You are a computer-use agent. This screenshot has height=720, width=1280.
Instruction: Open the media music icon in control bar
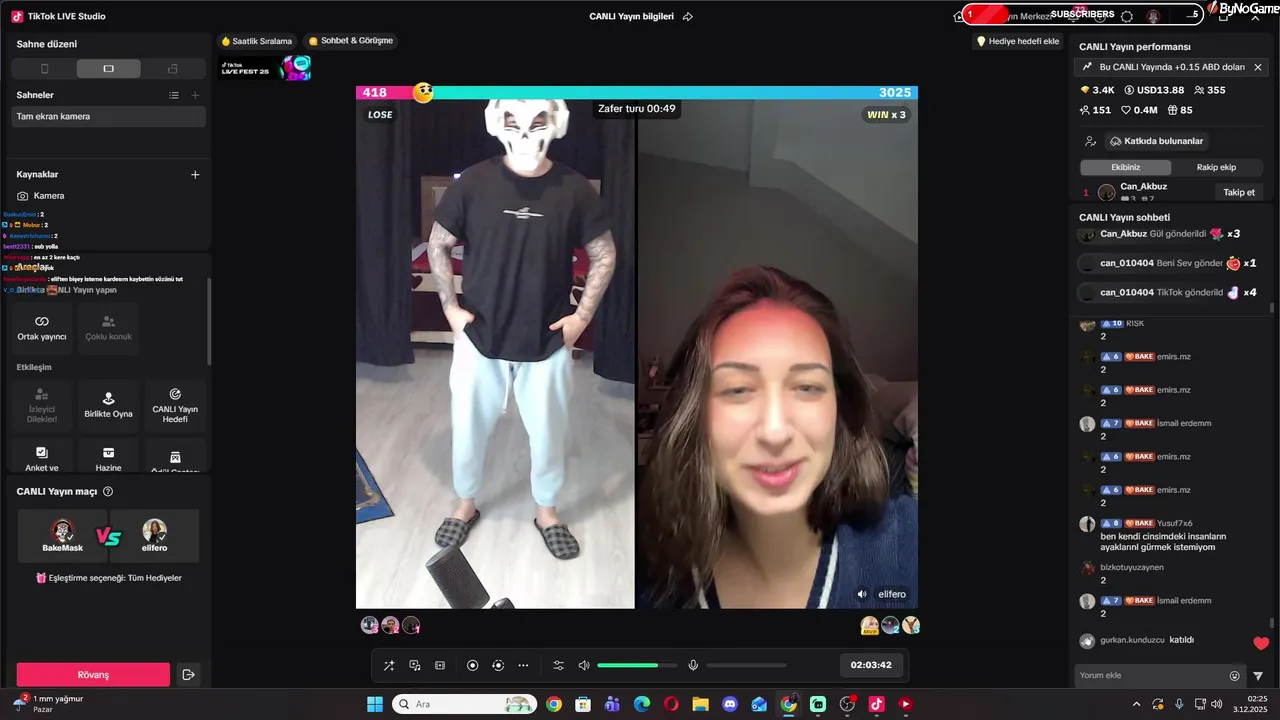click(414, 666)
